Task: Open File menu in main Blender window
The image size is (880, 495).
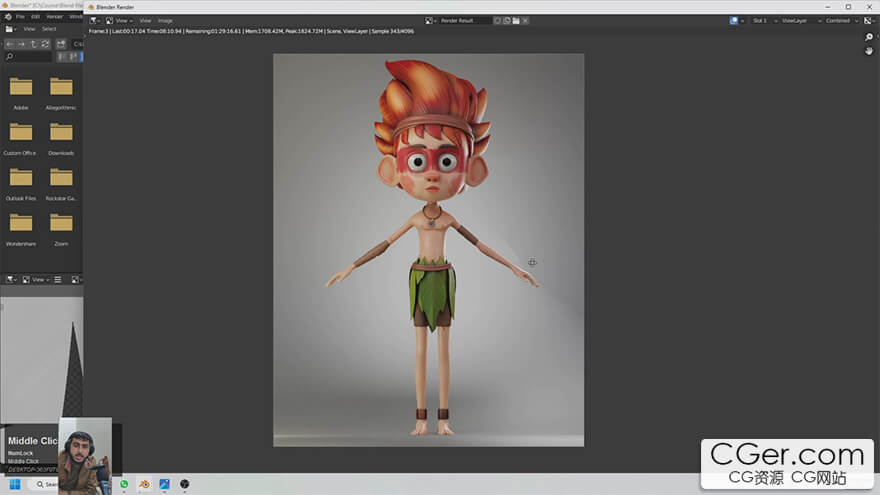Action: point(20,17)
